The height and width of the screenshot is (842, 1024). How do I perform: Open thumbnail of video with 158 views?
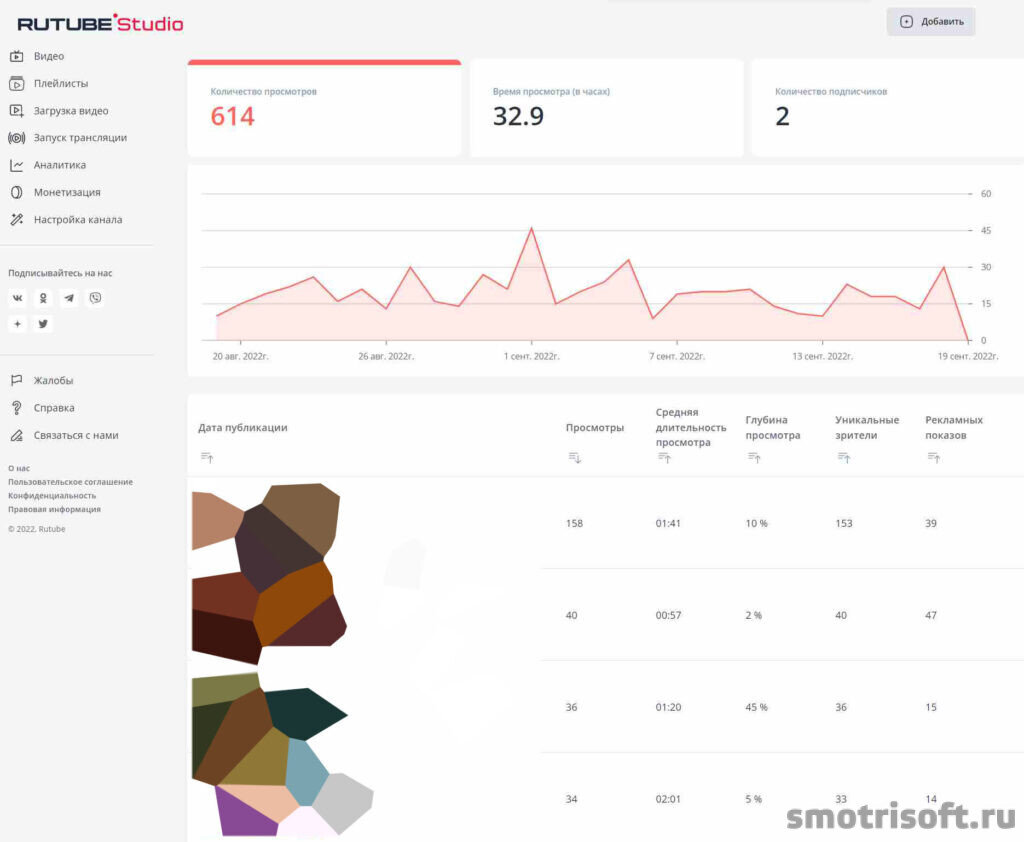(266, 526)
